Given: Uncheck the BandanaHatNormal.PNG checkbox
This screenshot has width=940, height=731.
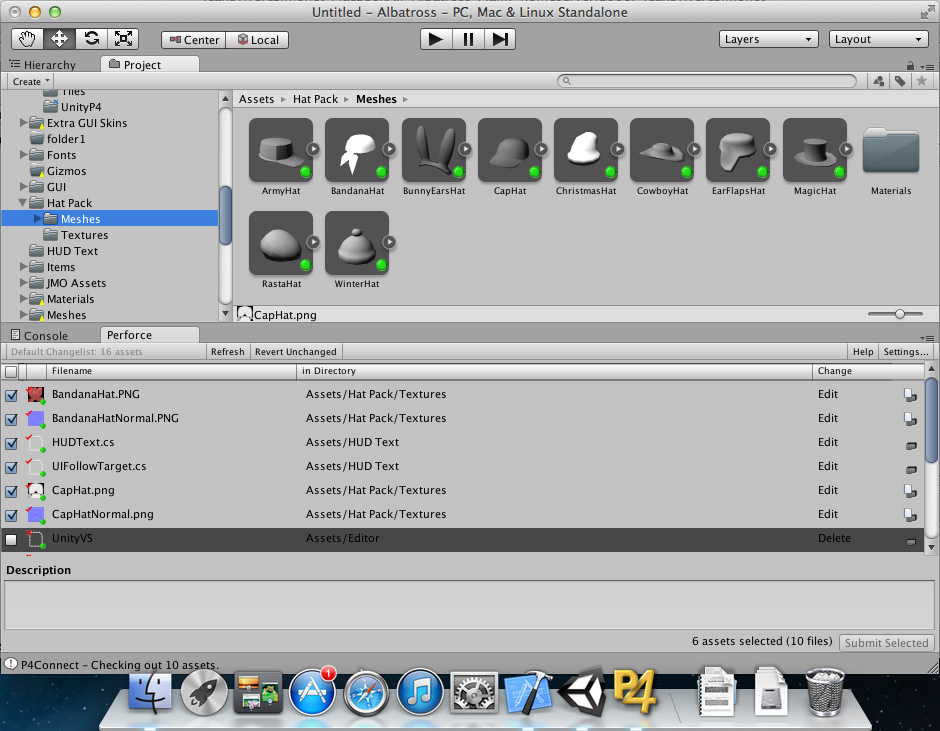Looking at the screenshot, I should tap(11, 419).
